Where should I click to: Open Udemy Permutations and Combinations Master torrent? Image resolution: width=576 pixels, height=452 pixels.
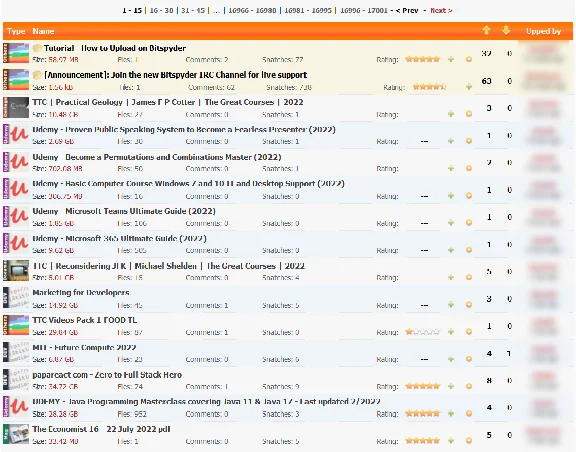(157, 157)
